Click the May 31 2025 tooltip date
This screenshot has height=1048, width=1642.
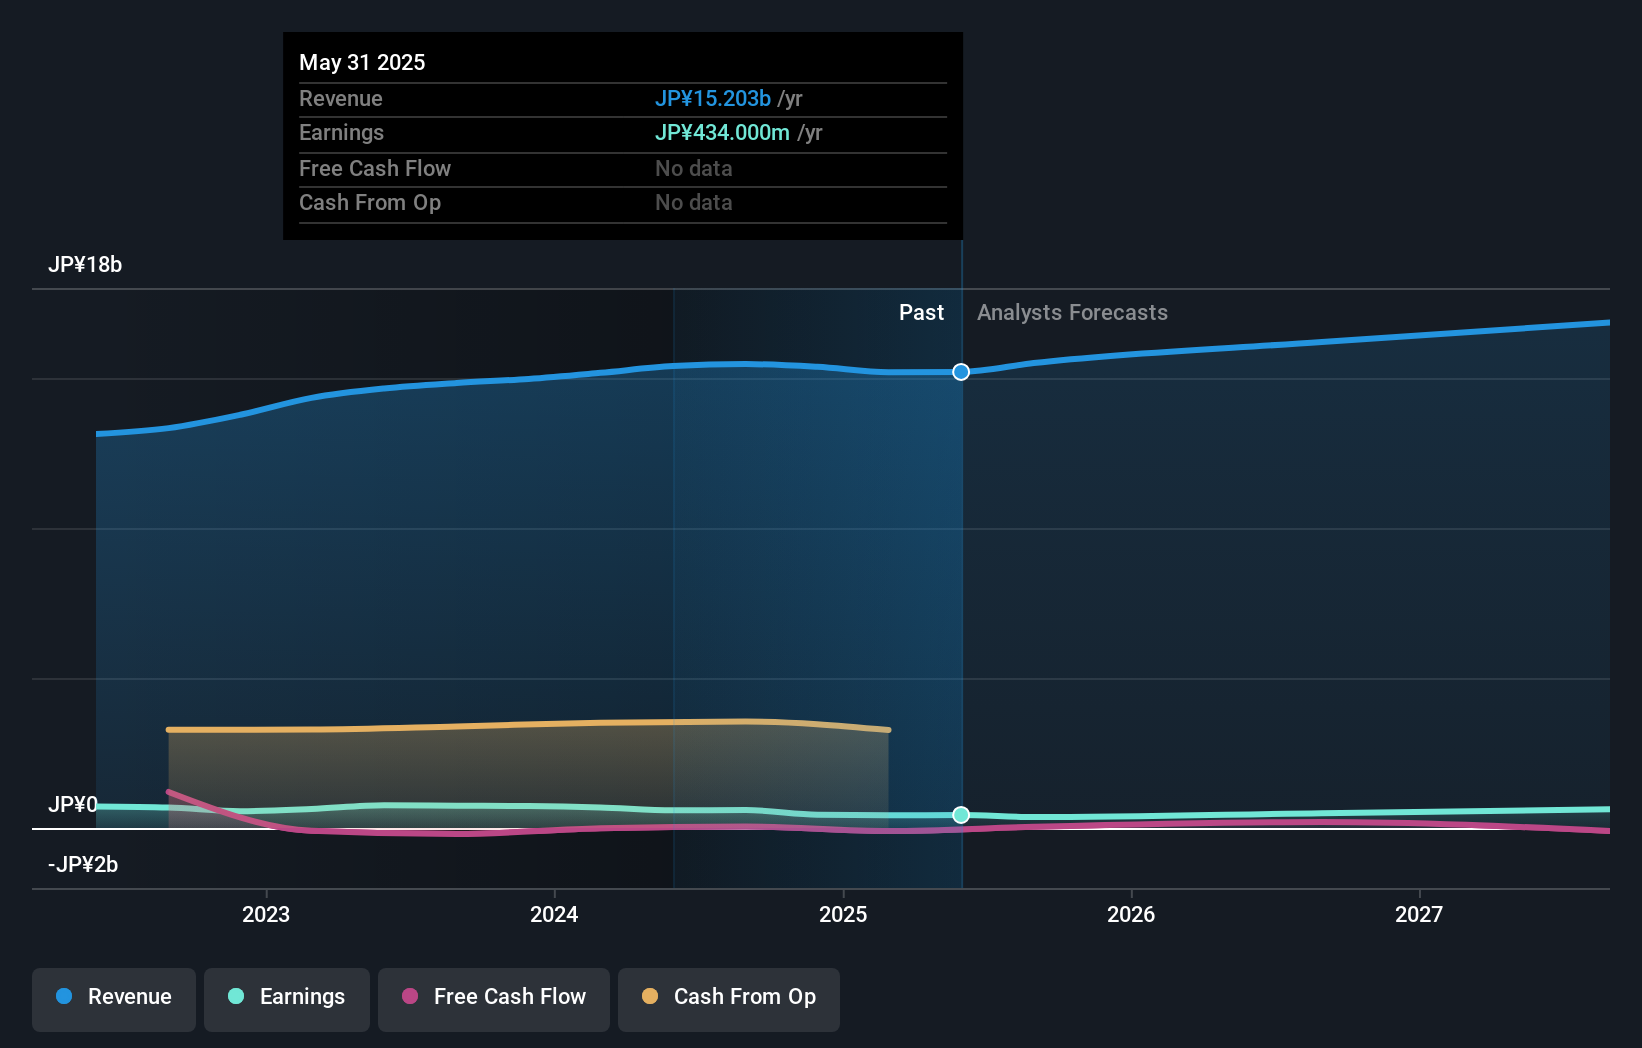(x=362, y=63)
